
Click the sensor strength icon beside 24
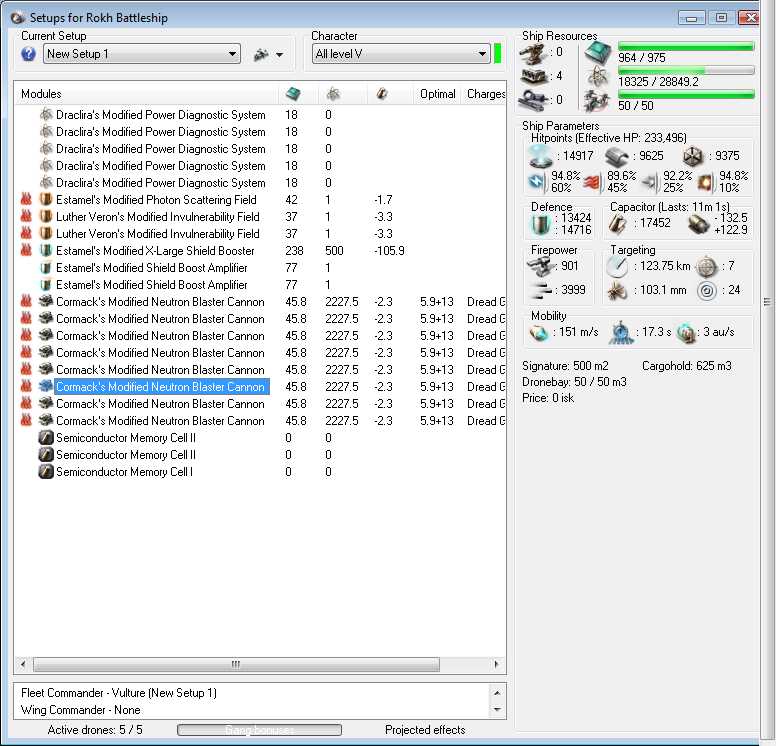click(x=707, y=291)
